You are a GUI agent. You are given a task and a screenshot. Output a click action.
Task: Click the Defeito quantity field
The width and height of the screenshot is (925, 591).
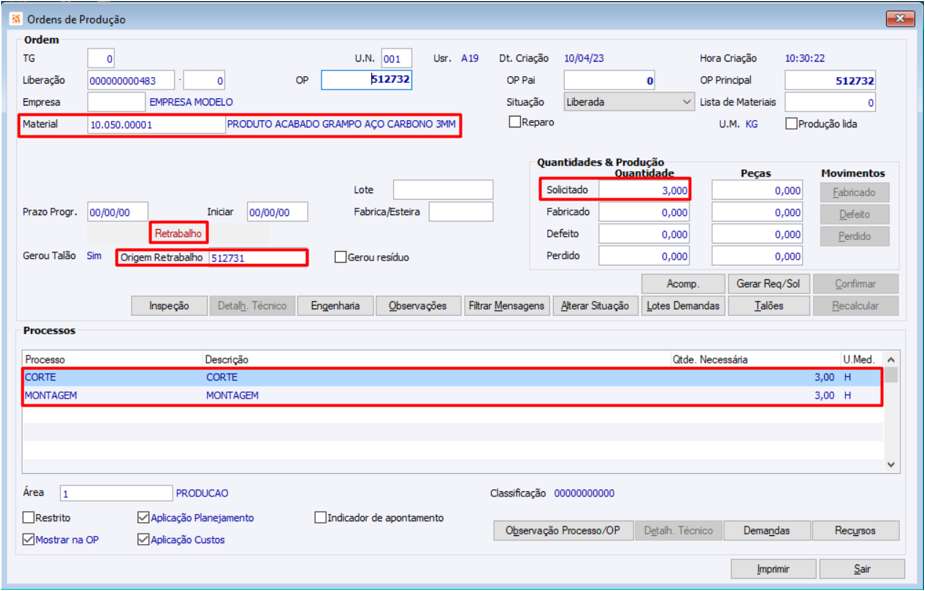click(644, 234)
